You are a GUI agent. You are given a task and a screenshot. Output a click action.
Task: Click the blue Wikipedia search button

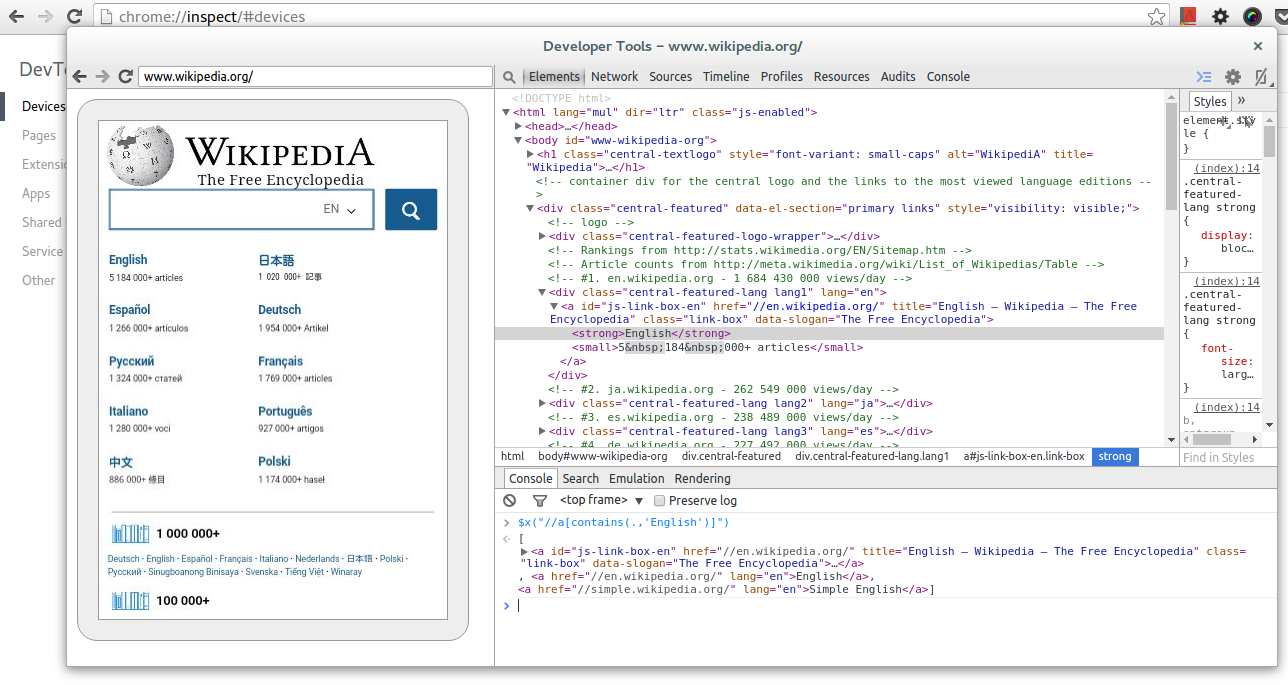pyautogui.click(x=411, y=210)
